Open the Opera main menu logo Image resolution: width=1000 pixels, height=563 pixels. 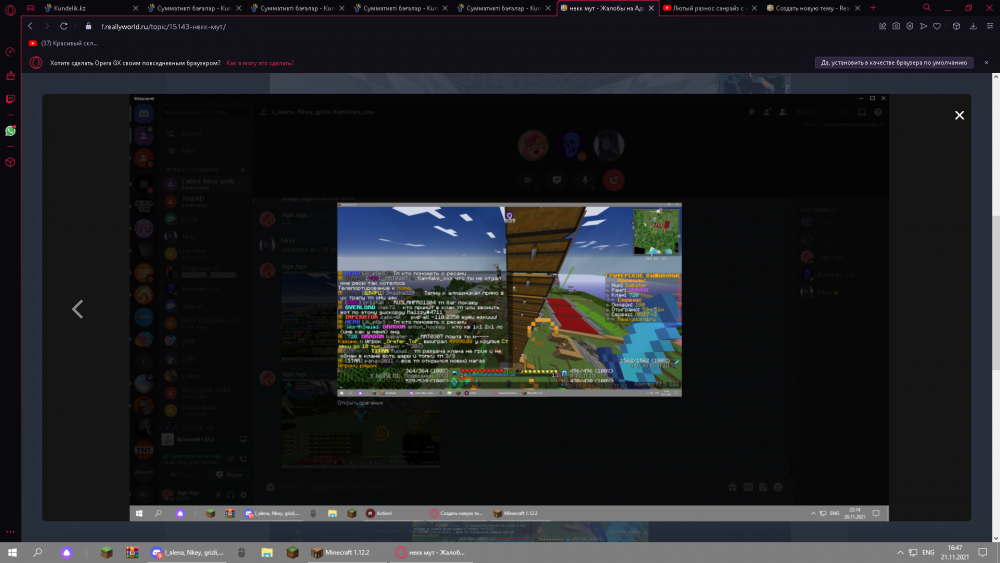click(10, 9)
